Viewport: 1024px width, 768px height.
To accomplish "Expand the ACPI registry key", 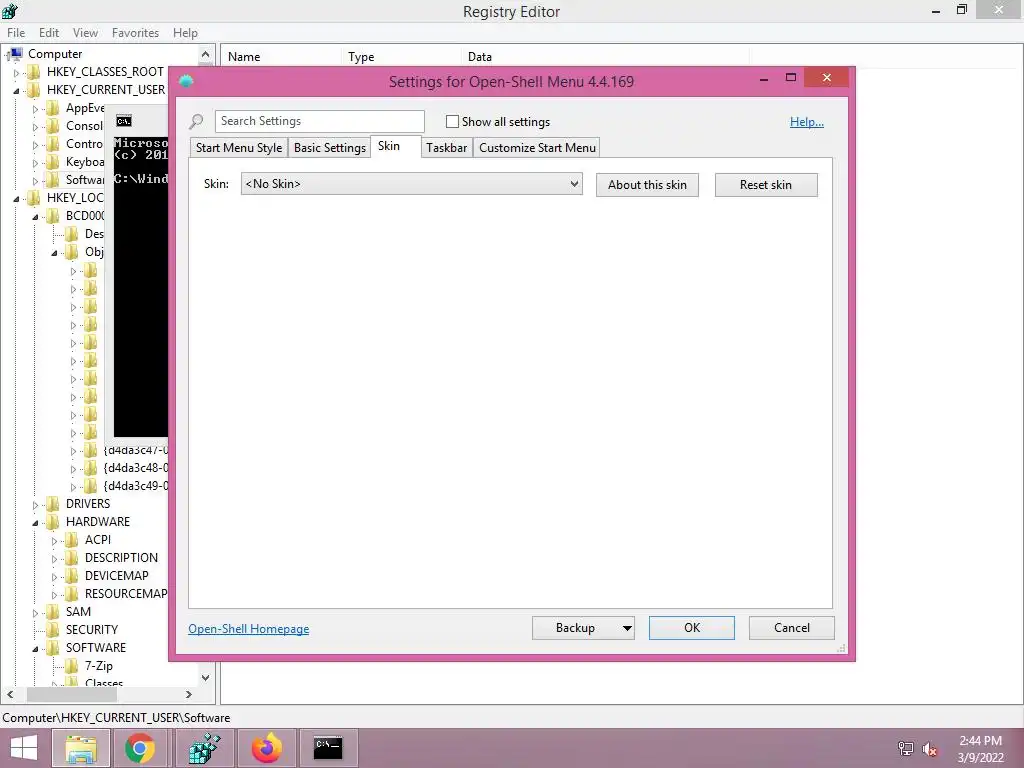I will (x=55, y=541).
